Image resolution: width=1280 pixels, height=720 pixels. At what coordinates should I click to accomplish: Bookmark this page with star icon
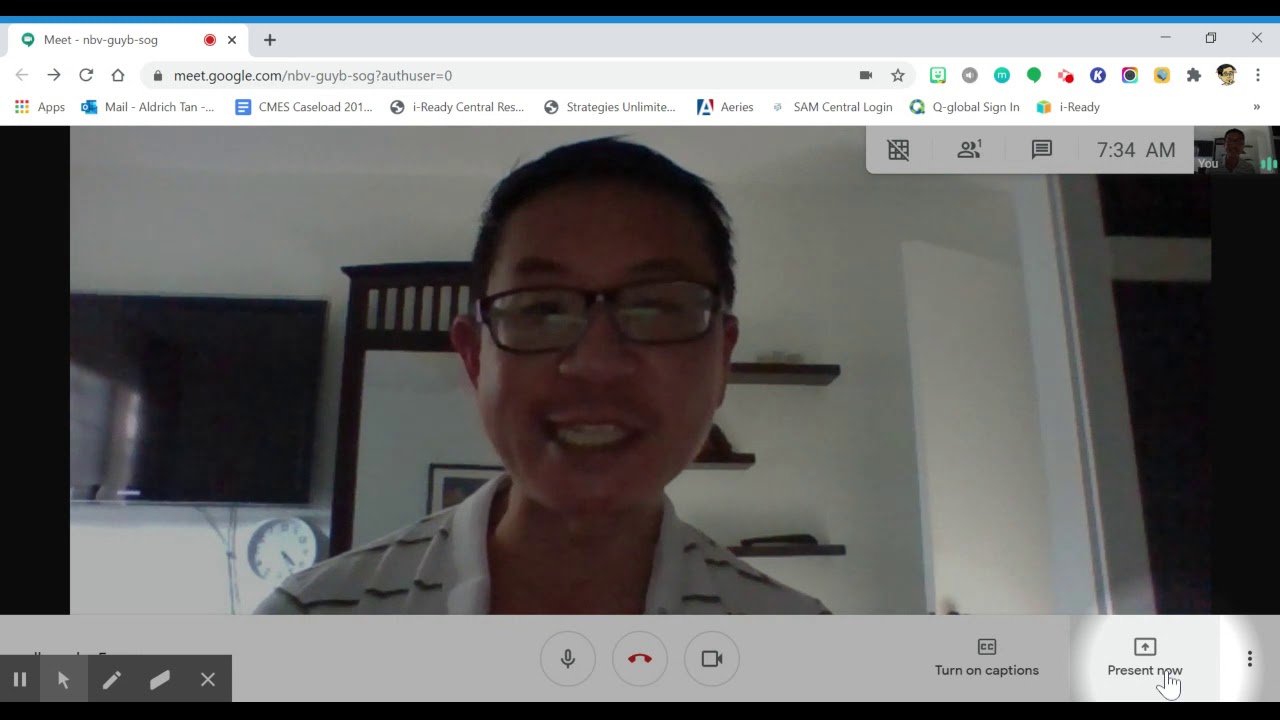[x=898, y=75]
